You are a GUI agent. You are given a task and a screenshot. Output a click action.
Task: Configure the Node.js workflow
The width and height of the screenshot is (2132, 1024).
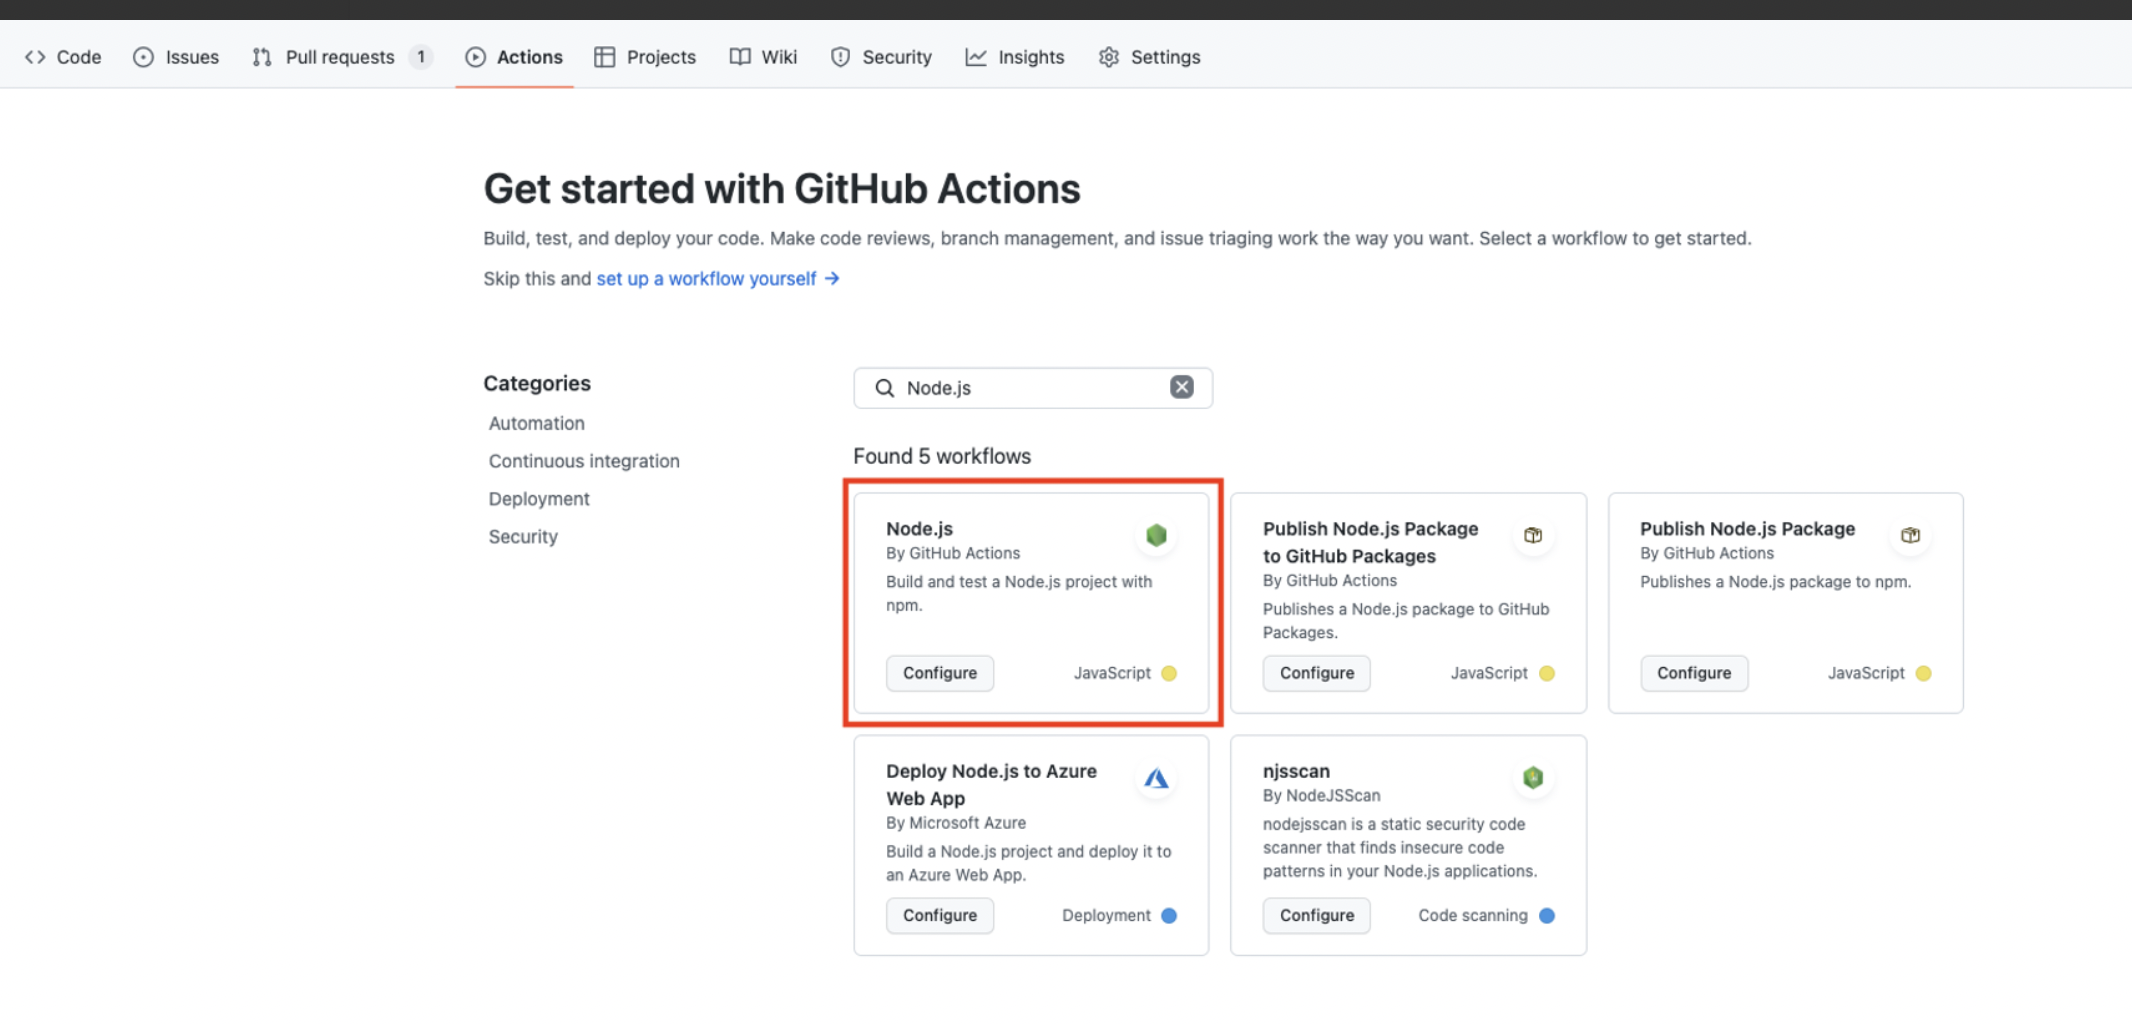pyautogui.click(x=940, y=673)
